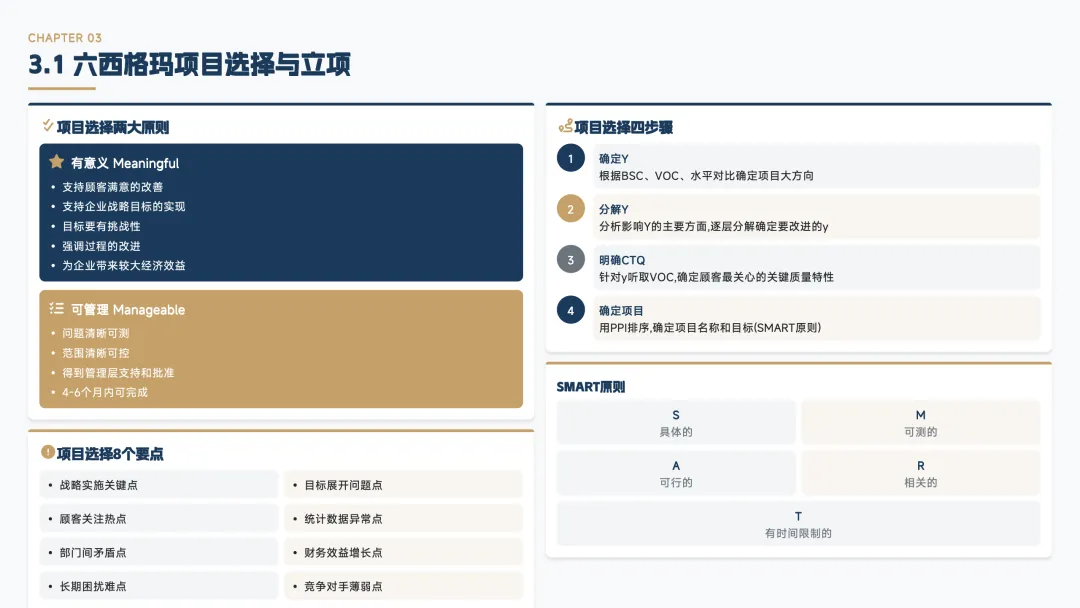Click the 可管理 Manageable title

click(x=128, y=310)
